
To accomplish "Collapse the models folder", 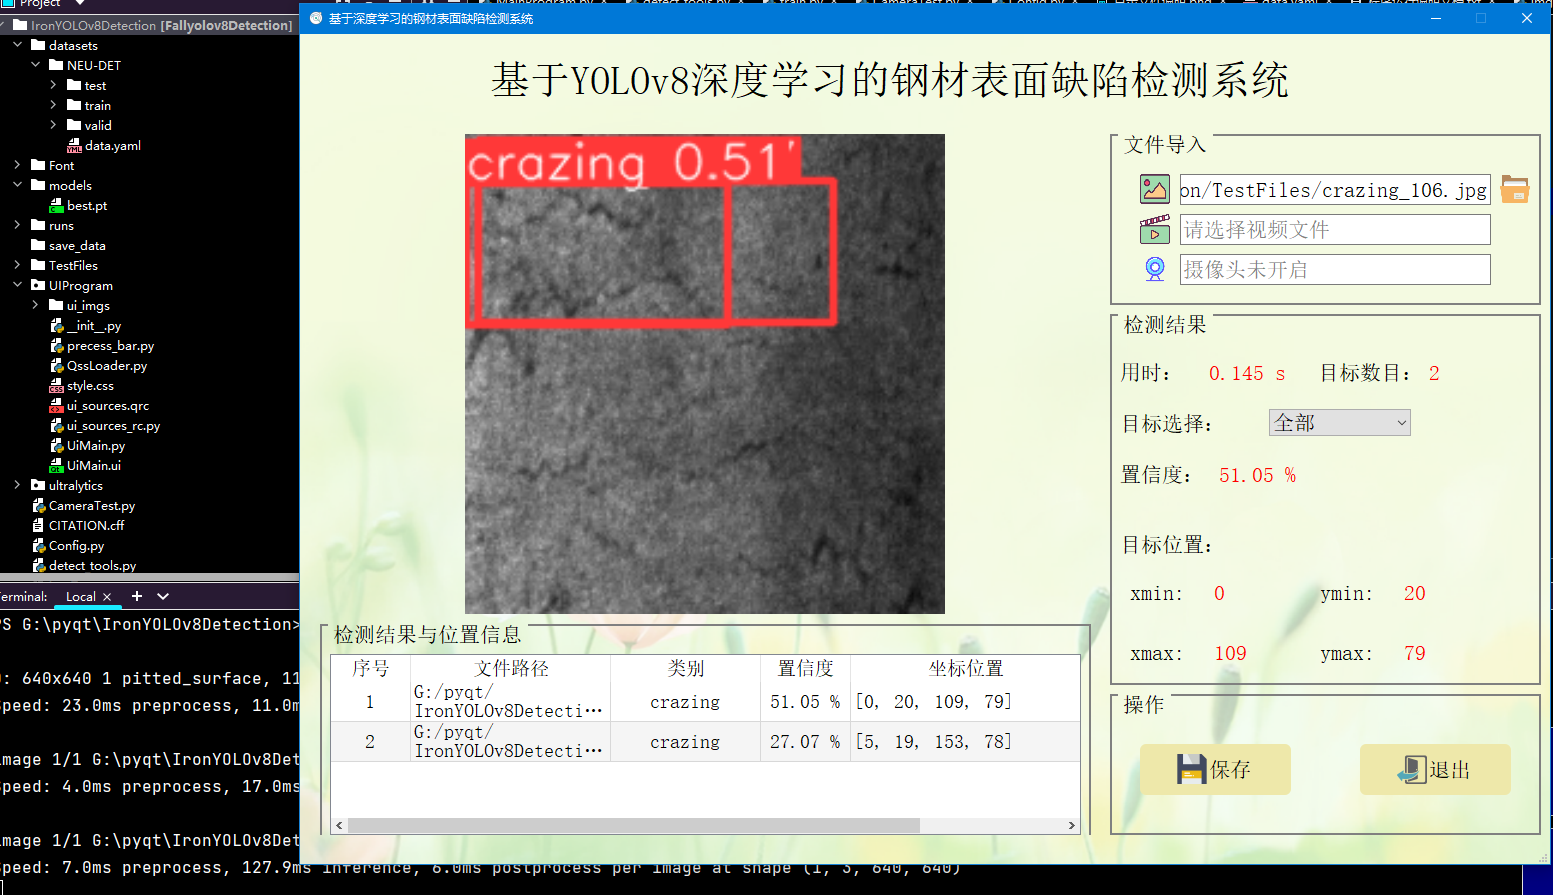I will 18,185.
